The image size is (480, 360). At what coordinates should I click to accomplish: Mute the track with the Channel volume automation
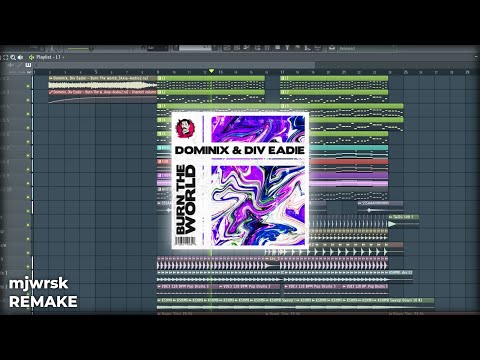[28, 100]
